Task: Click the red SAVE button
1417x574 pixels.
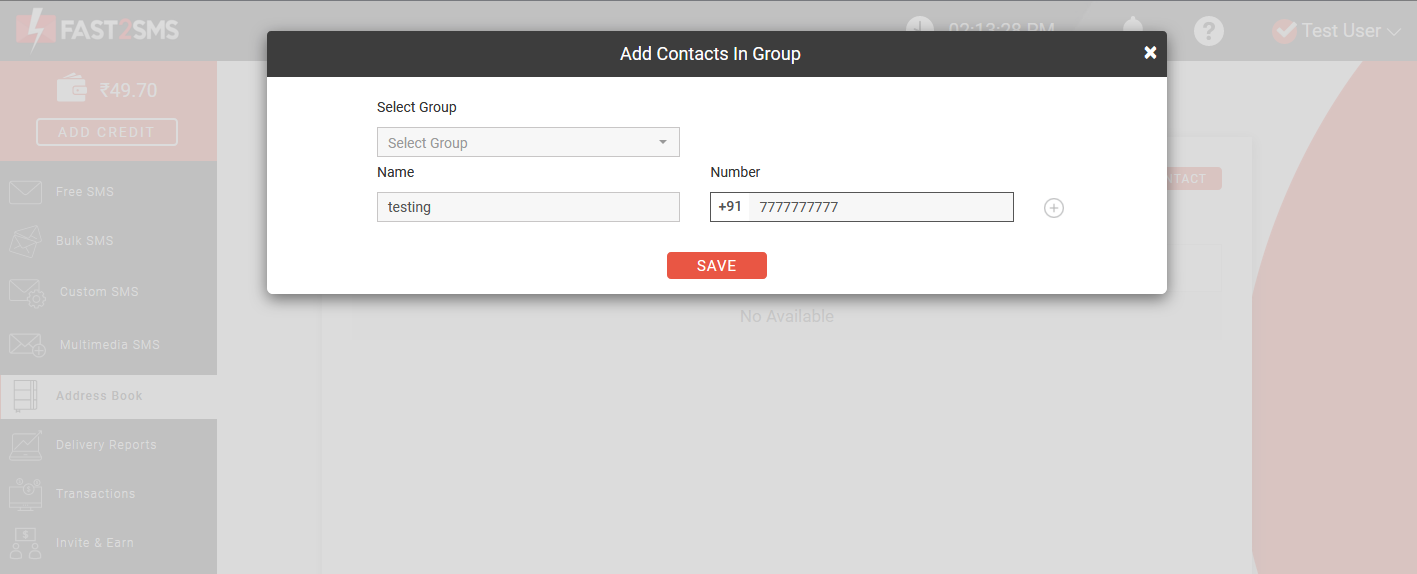Action: click(x=717, y=265)
